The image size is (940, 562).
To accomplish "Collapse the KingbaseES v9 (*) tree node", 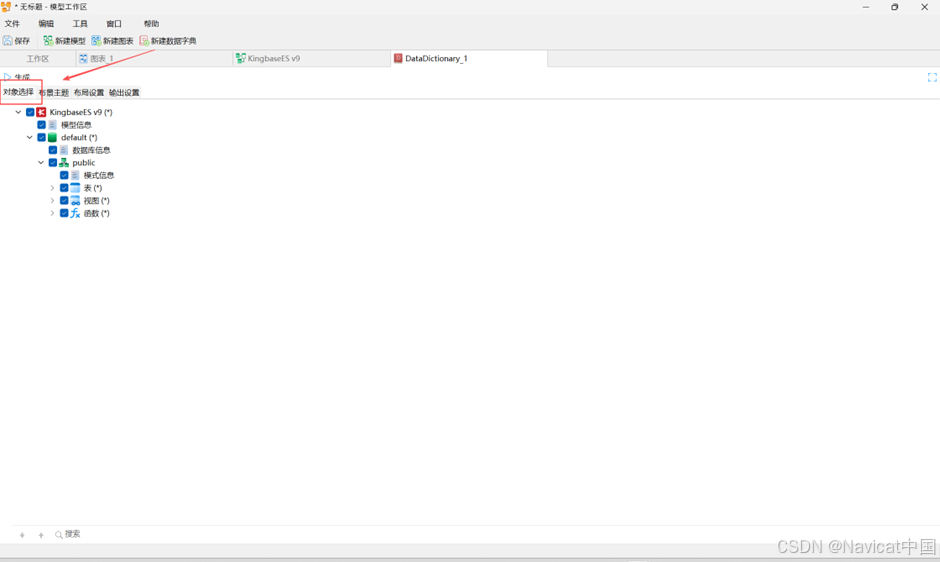I will (x=18, y=112).
